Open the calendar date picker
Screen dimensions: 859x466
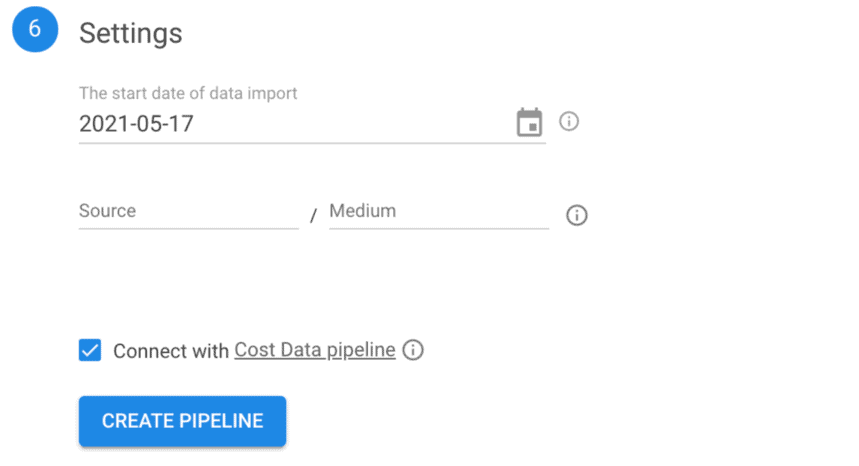[x=528, y=123]
